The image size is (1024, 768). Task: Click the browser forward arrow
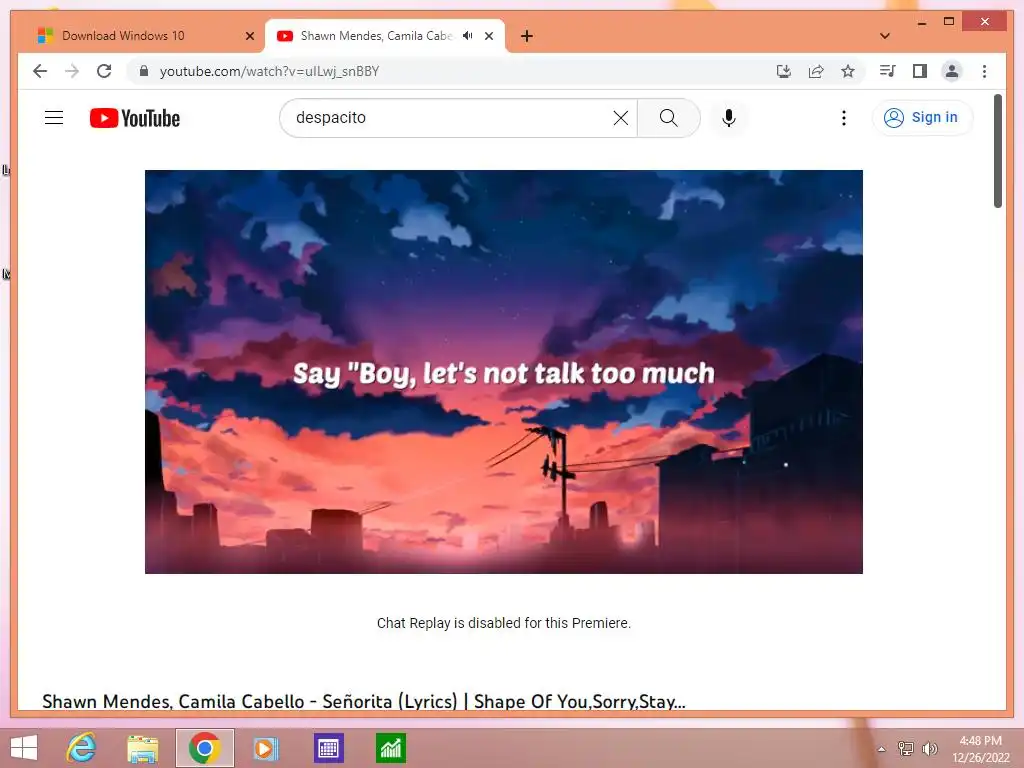click(72, 71)
